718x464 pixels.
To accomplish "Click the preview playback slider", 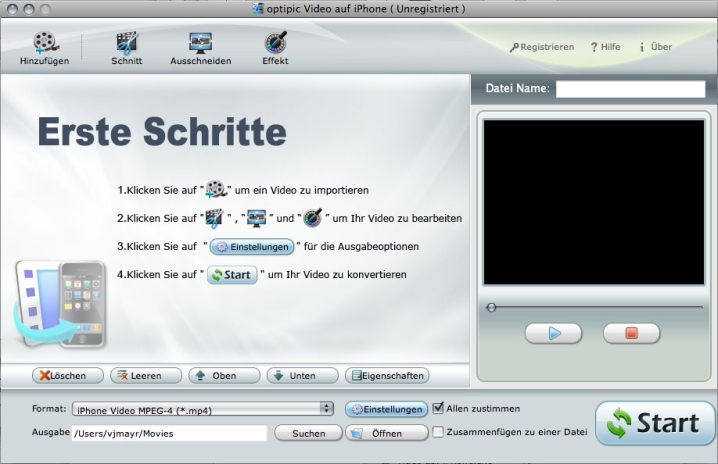I will click(594, 308).
